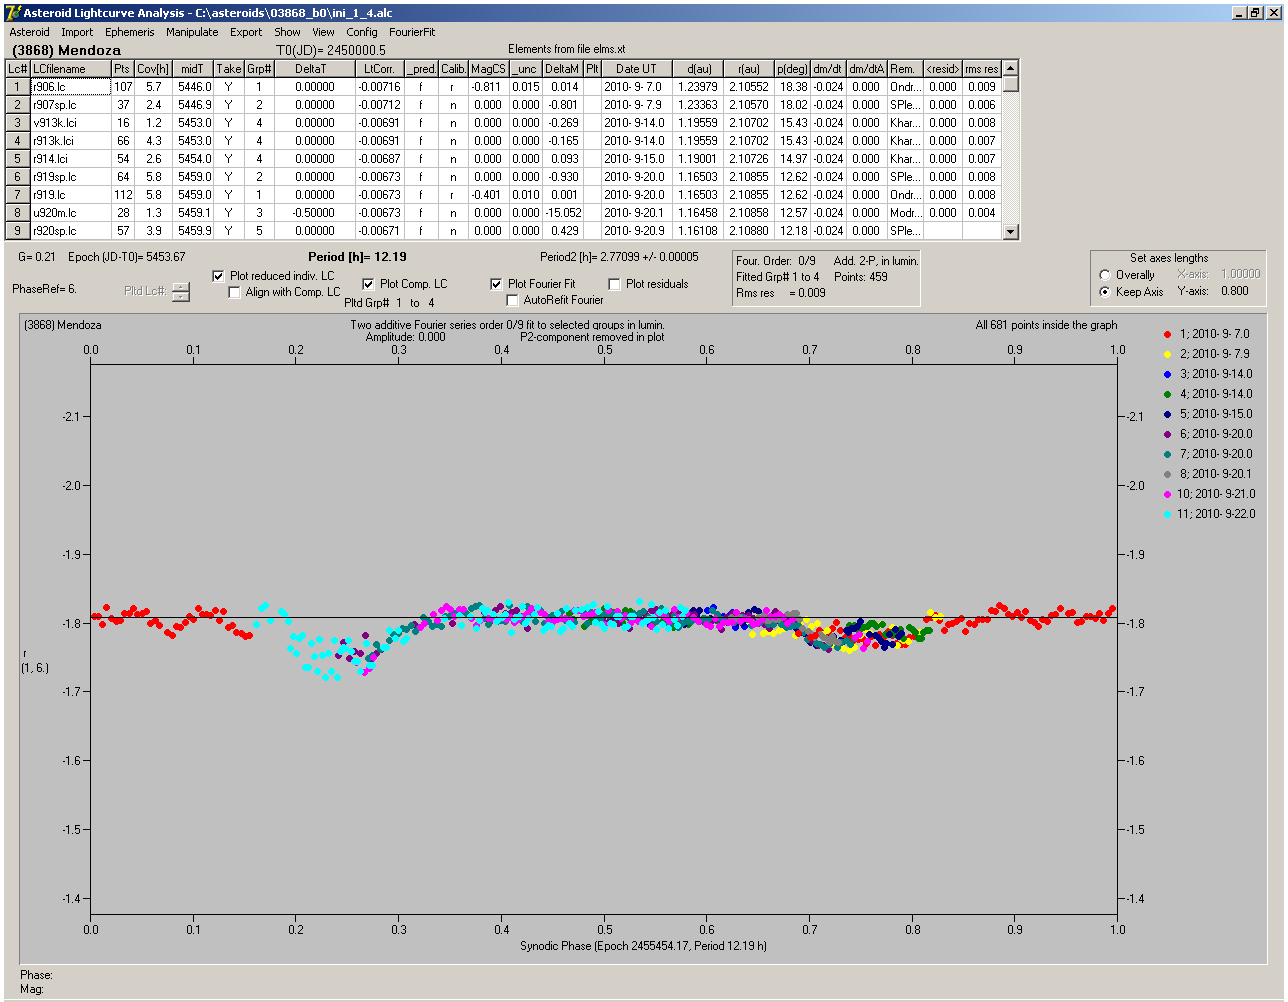Select file r913k.lci cell

tap(70, 141)
